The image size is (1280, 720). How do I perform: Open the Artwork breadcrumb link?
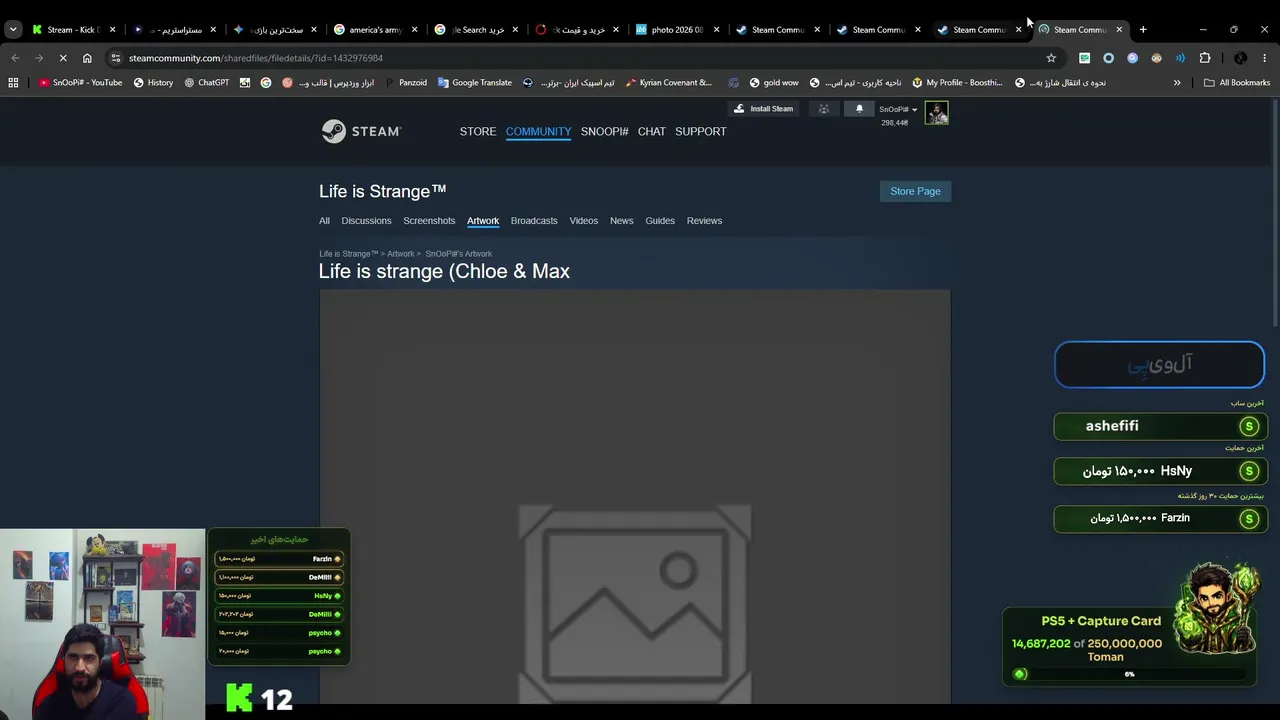click(400, 254)
